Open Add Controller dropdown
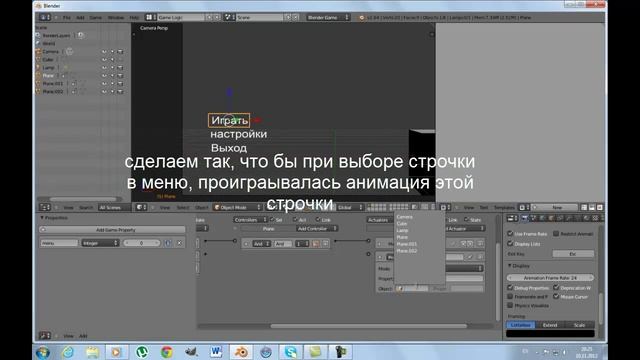Image resolution: width=640 pixels, height=360 pixels. pos(317,229)
